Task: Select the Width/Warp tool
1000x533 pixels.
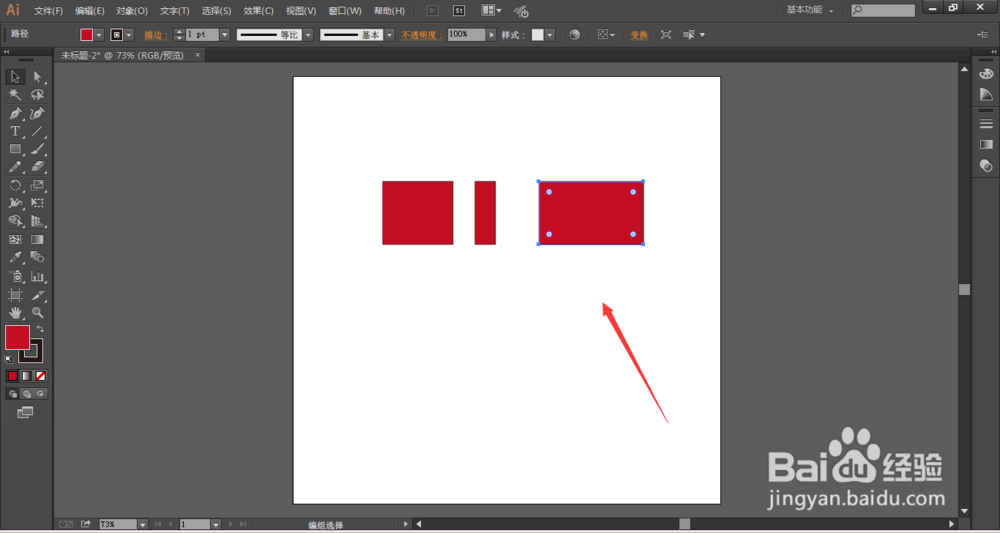Action: click(15, 203)
